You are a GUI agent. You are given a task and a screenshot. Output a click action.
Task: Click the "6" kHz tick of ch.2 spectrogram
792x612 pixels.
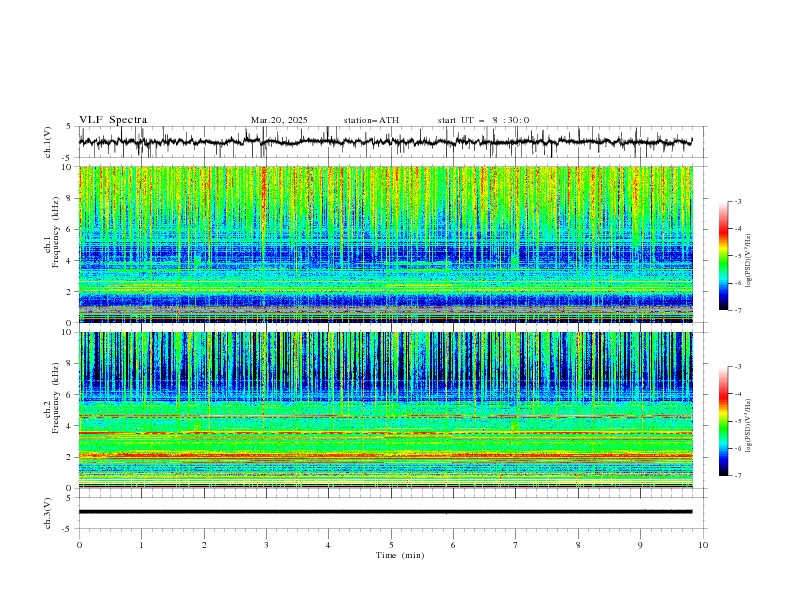click(70, 395)
